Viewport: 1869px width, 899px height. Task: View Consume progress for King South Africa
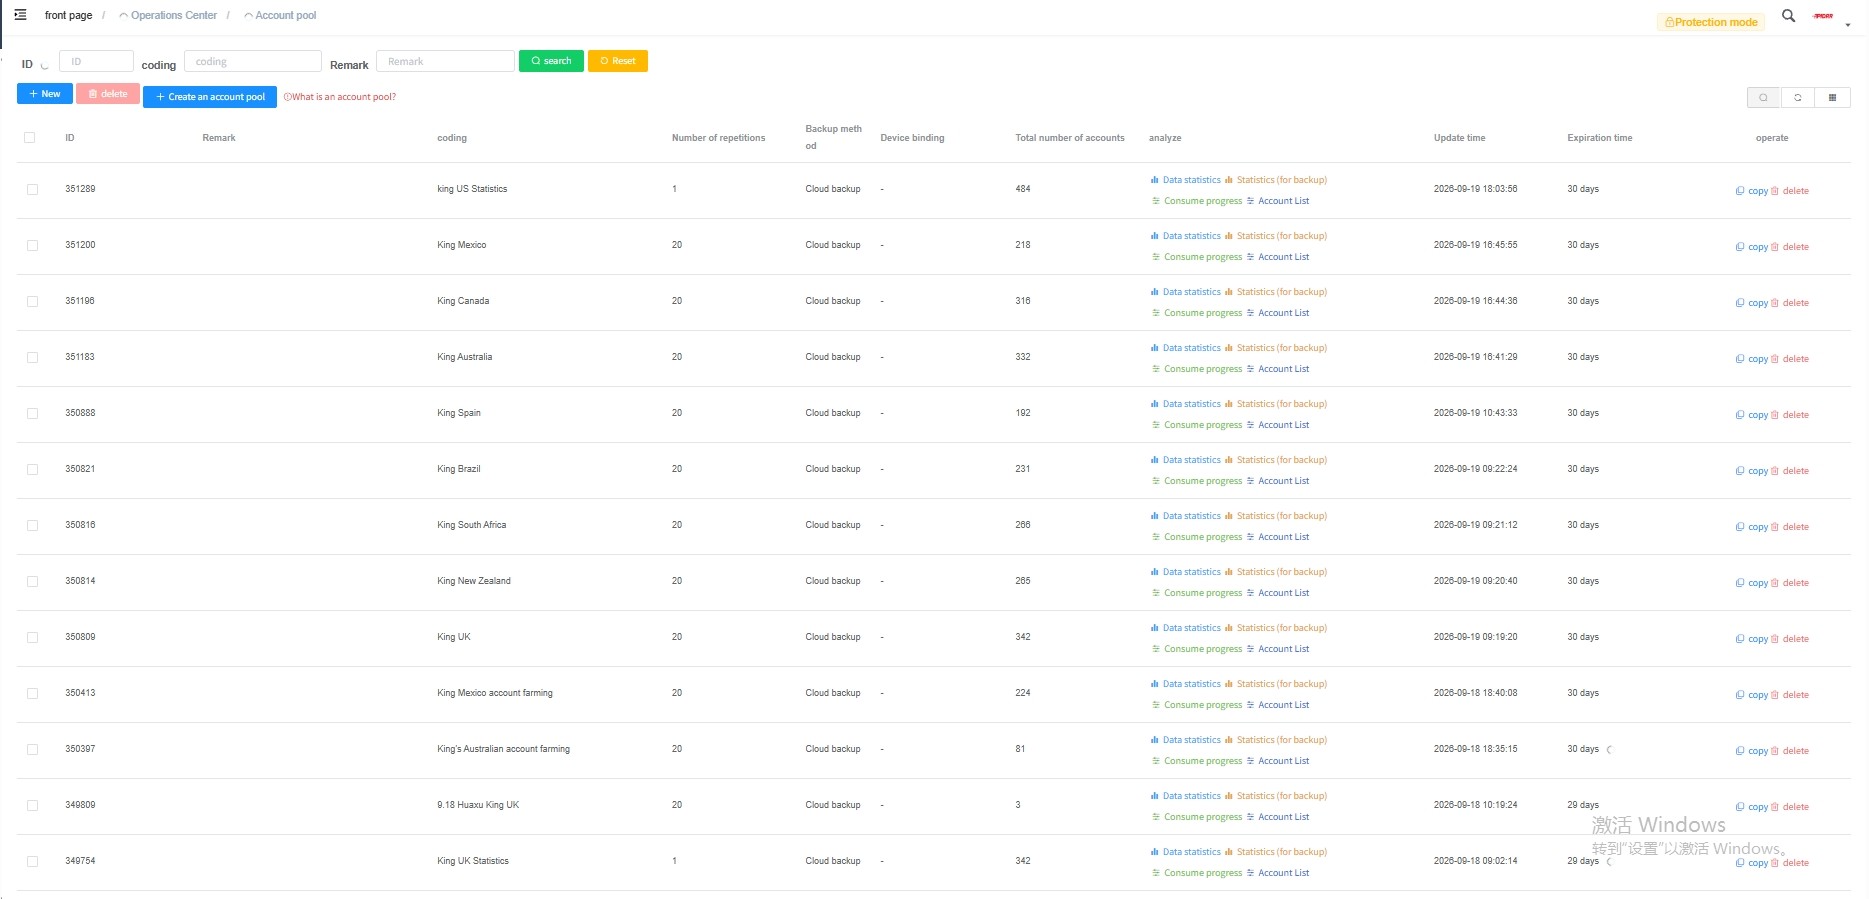(1197, 537)
